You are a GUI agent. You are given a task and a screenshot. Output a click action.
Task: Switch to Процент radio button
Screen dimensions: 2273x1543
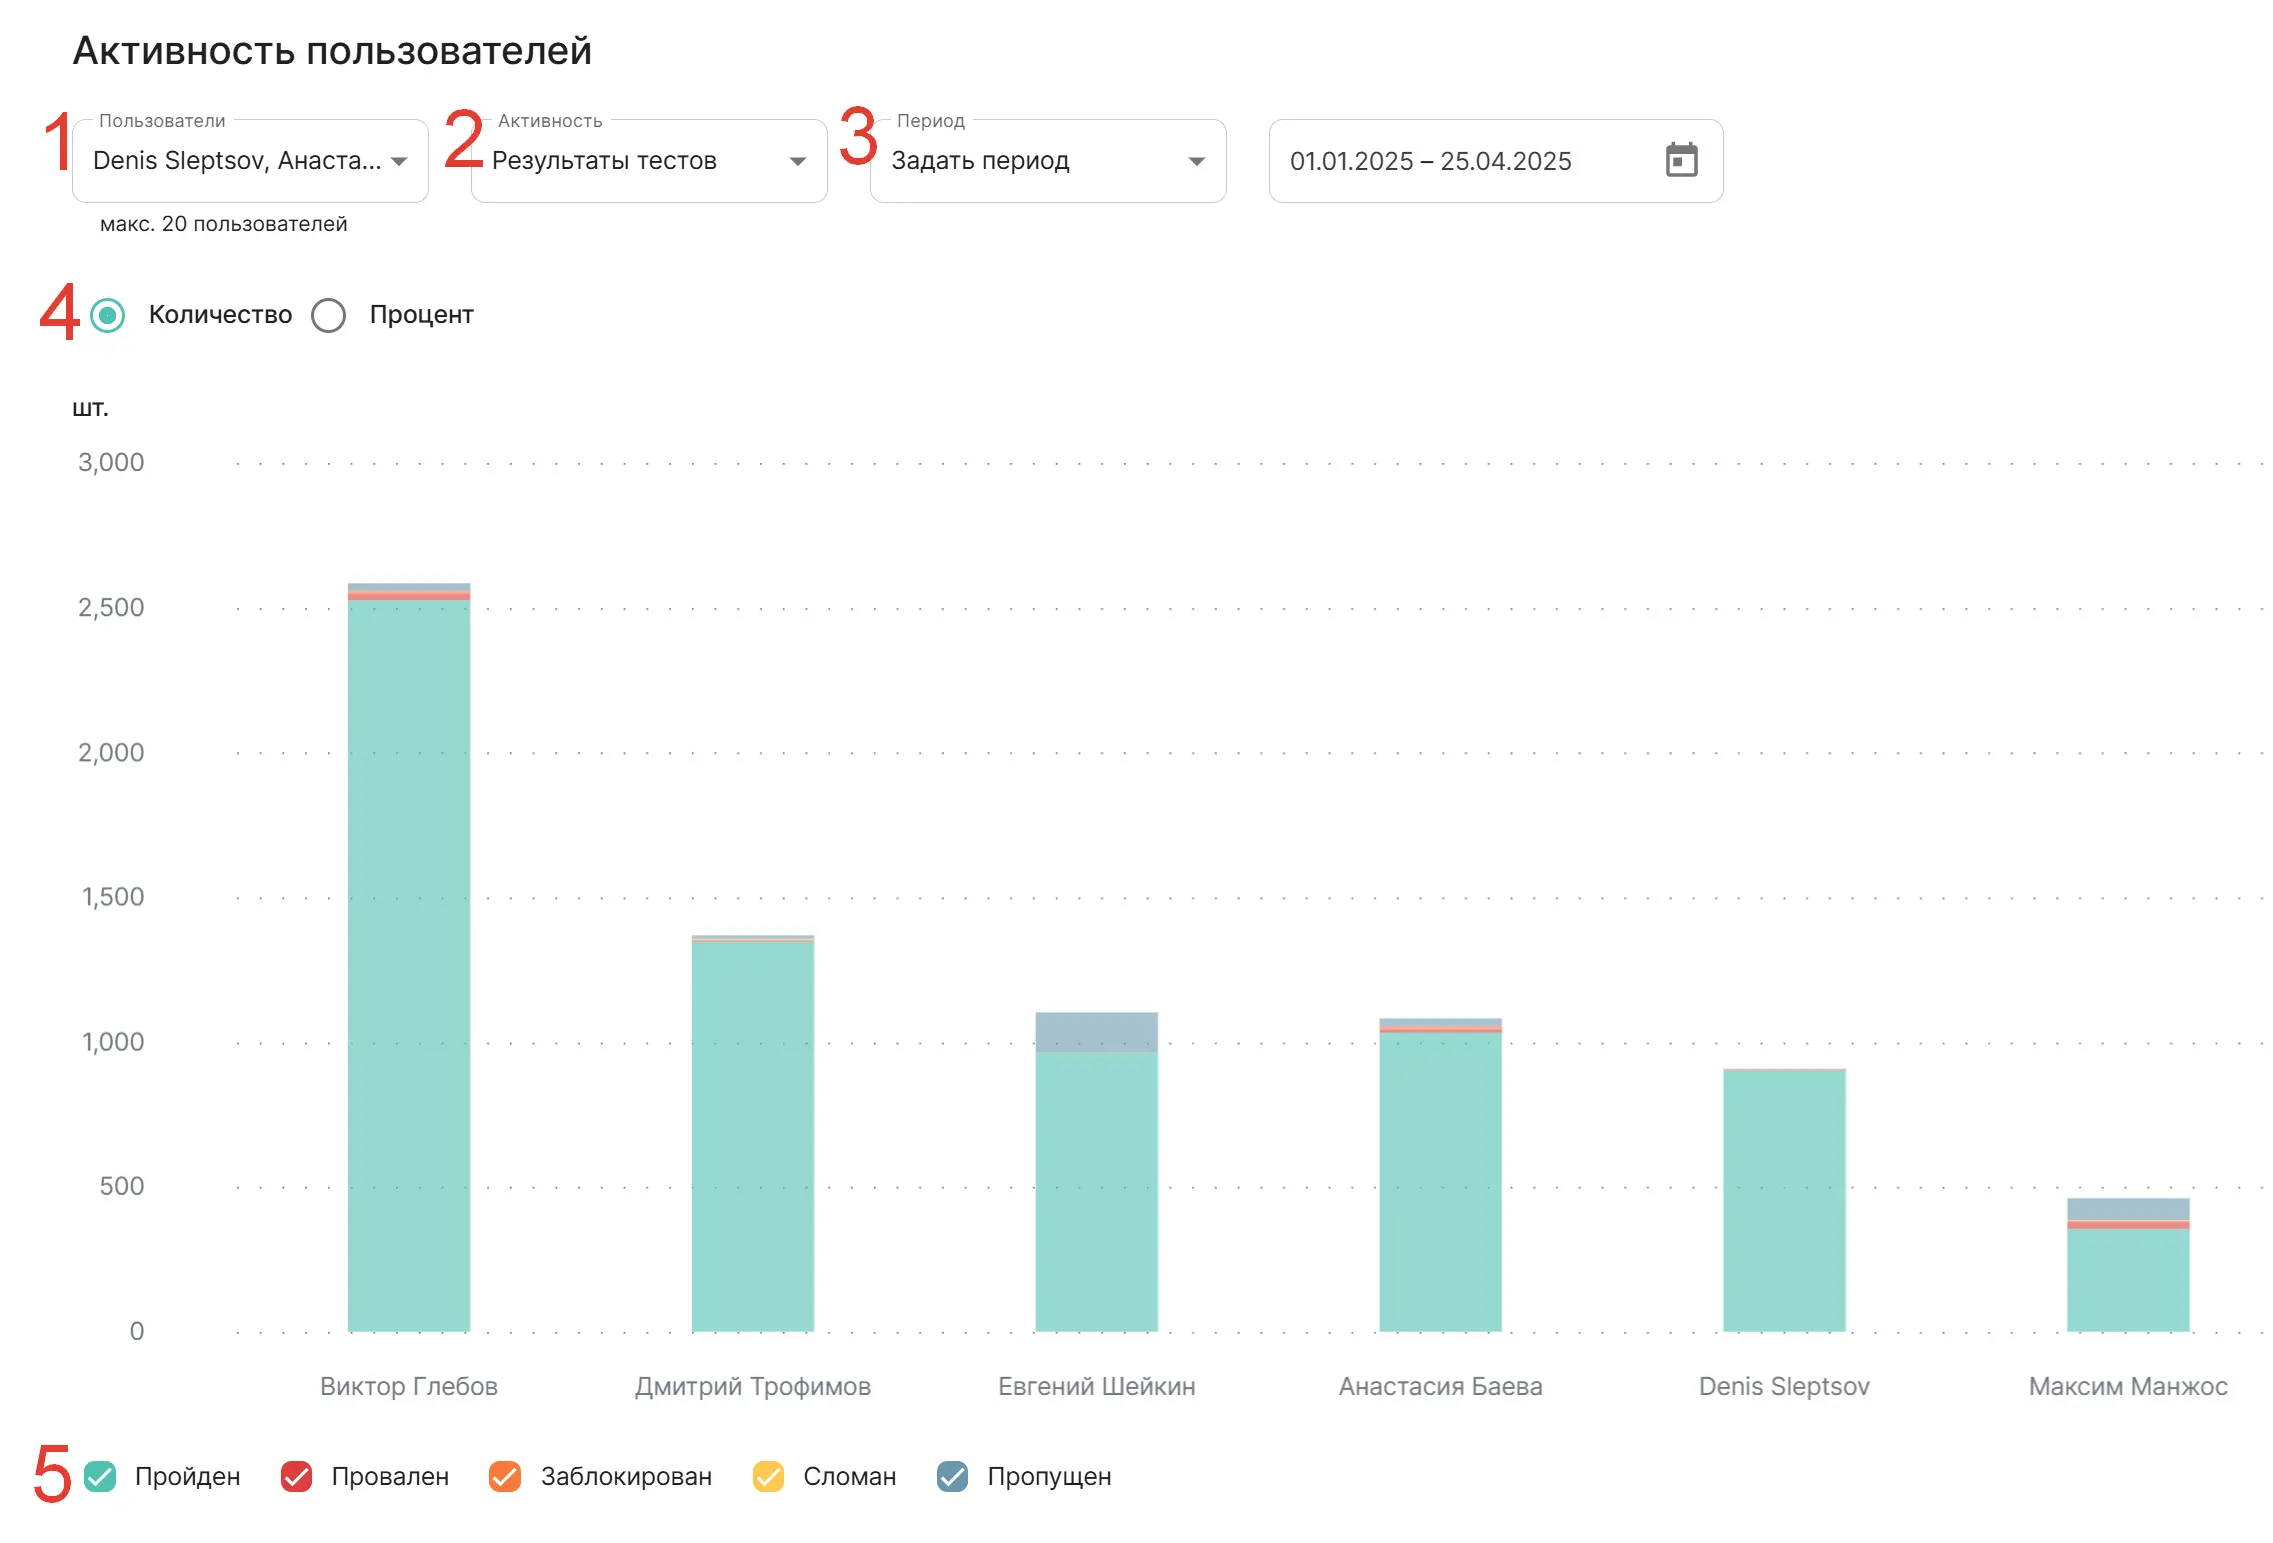tap(328, 315)
